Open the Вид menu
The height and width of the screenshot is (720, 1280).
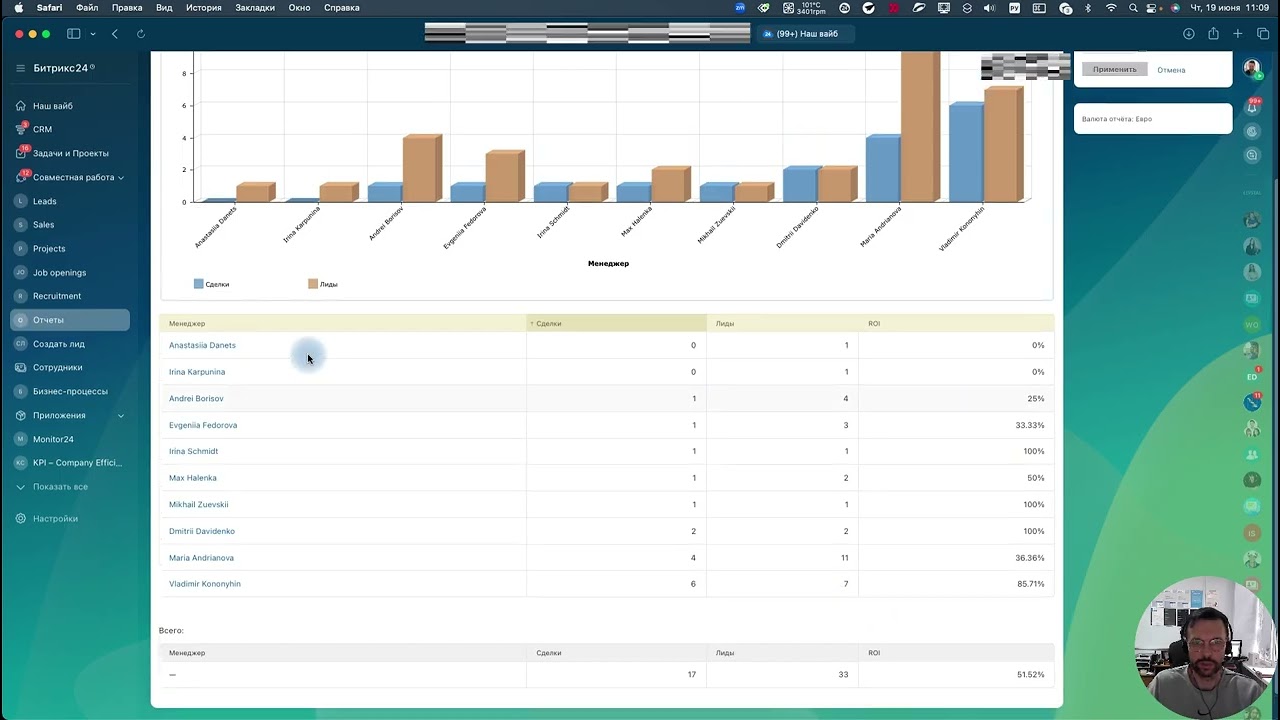pos(164,8)
